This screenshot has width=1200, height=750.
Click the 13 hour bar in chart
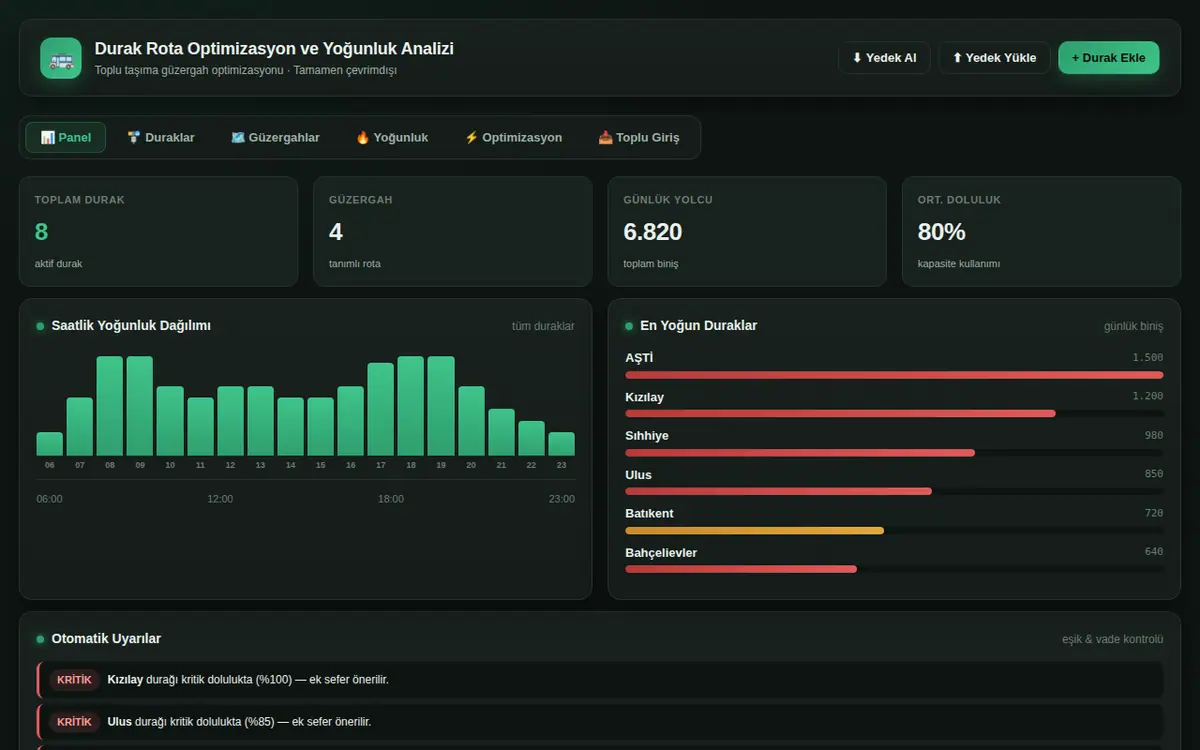tap(260, 421)
